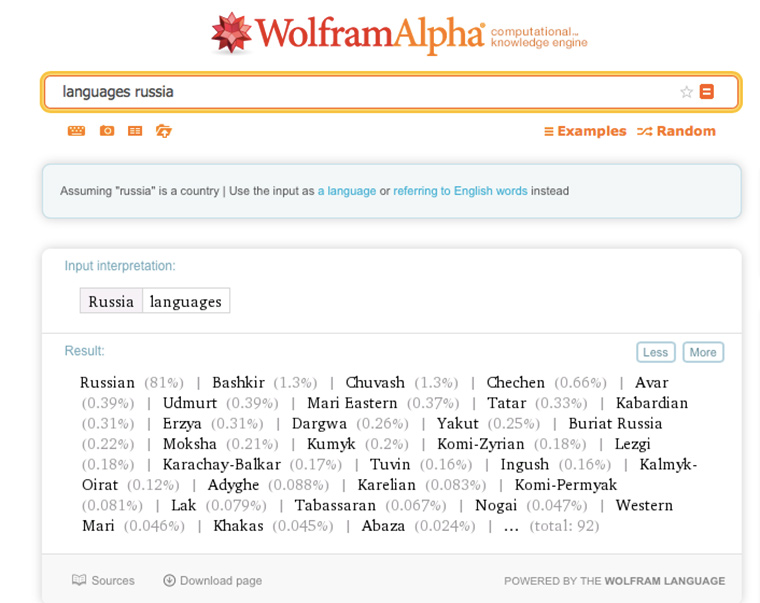Viewport: 760px width, 603px height.
Task: Click 'computational knowledge engine' tagline
Action: [x=539, y=37]
